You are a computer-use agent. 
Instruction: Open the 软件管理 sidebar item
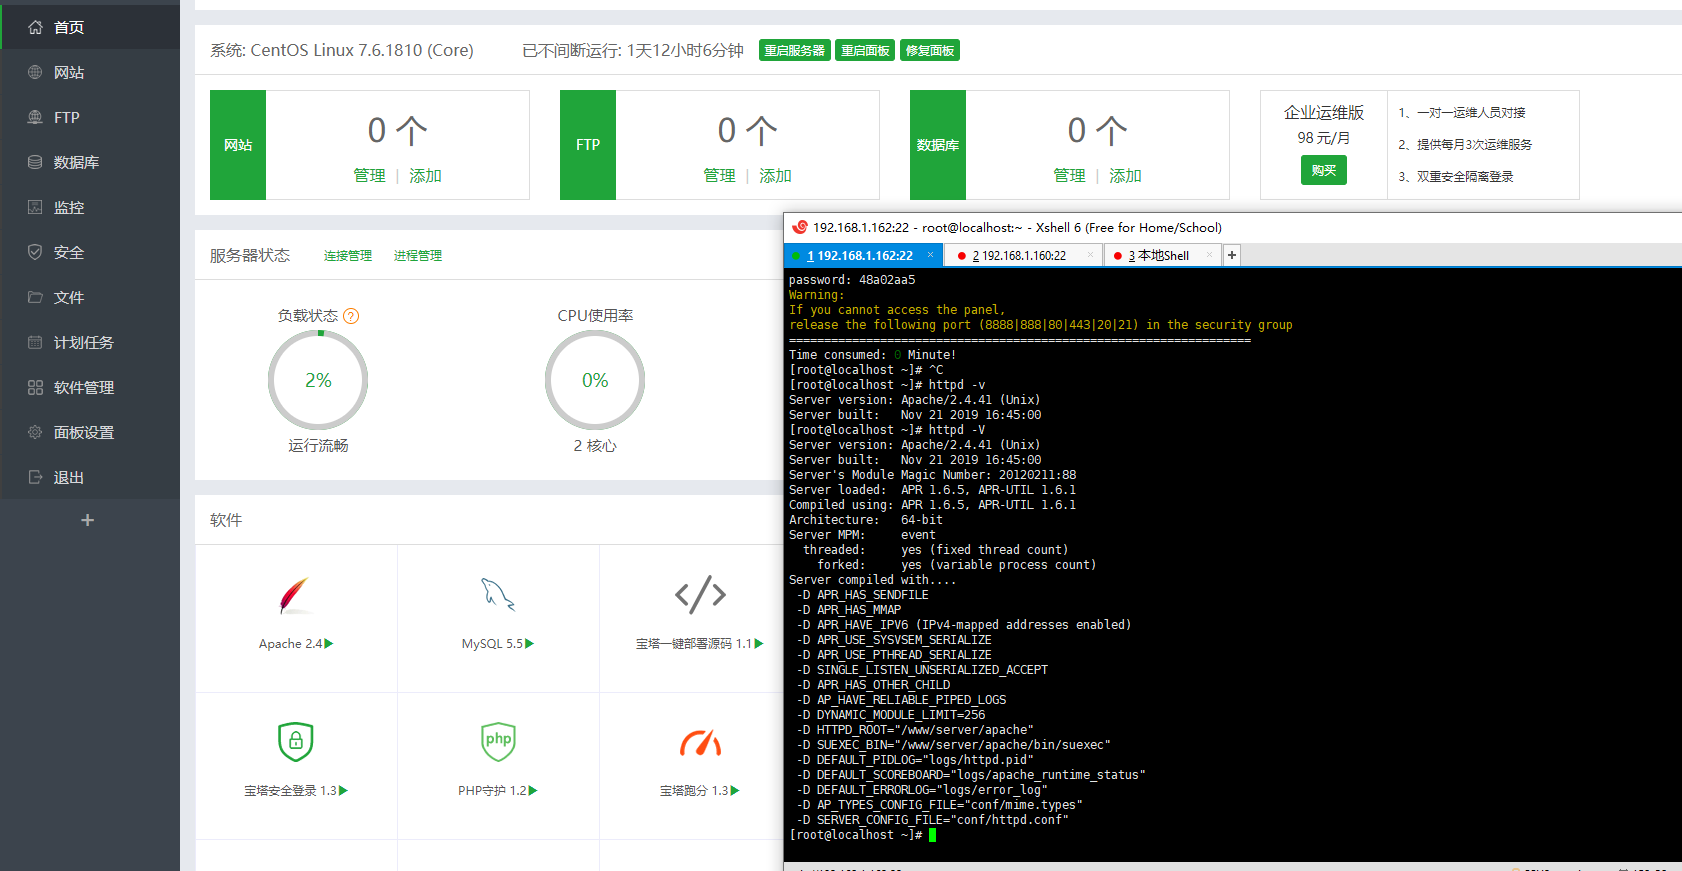point(90,387)
